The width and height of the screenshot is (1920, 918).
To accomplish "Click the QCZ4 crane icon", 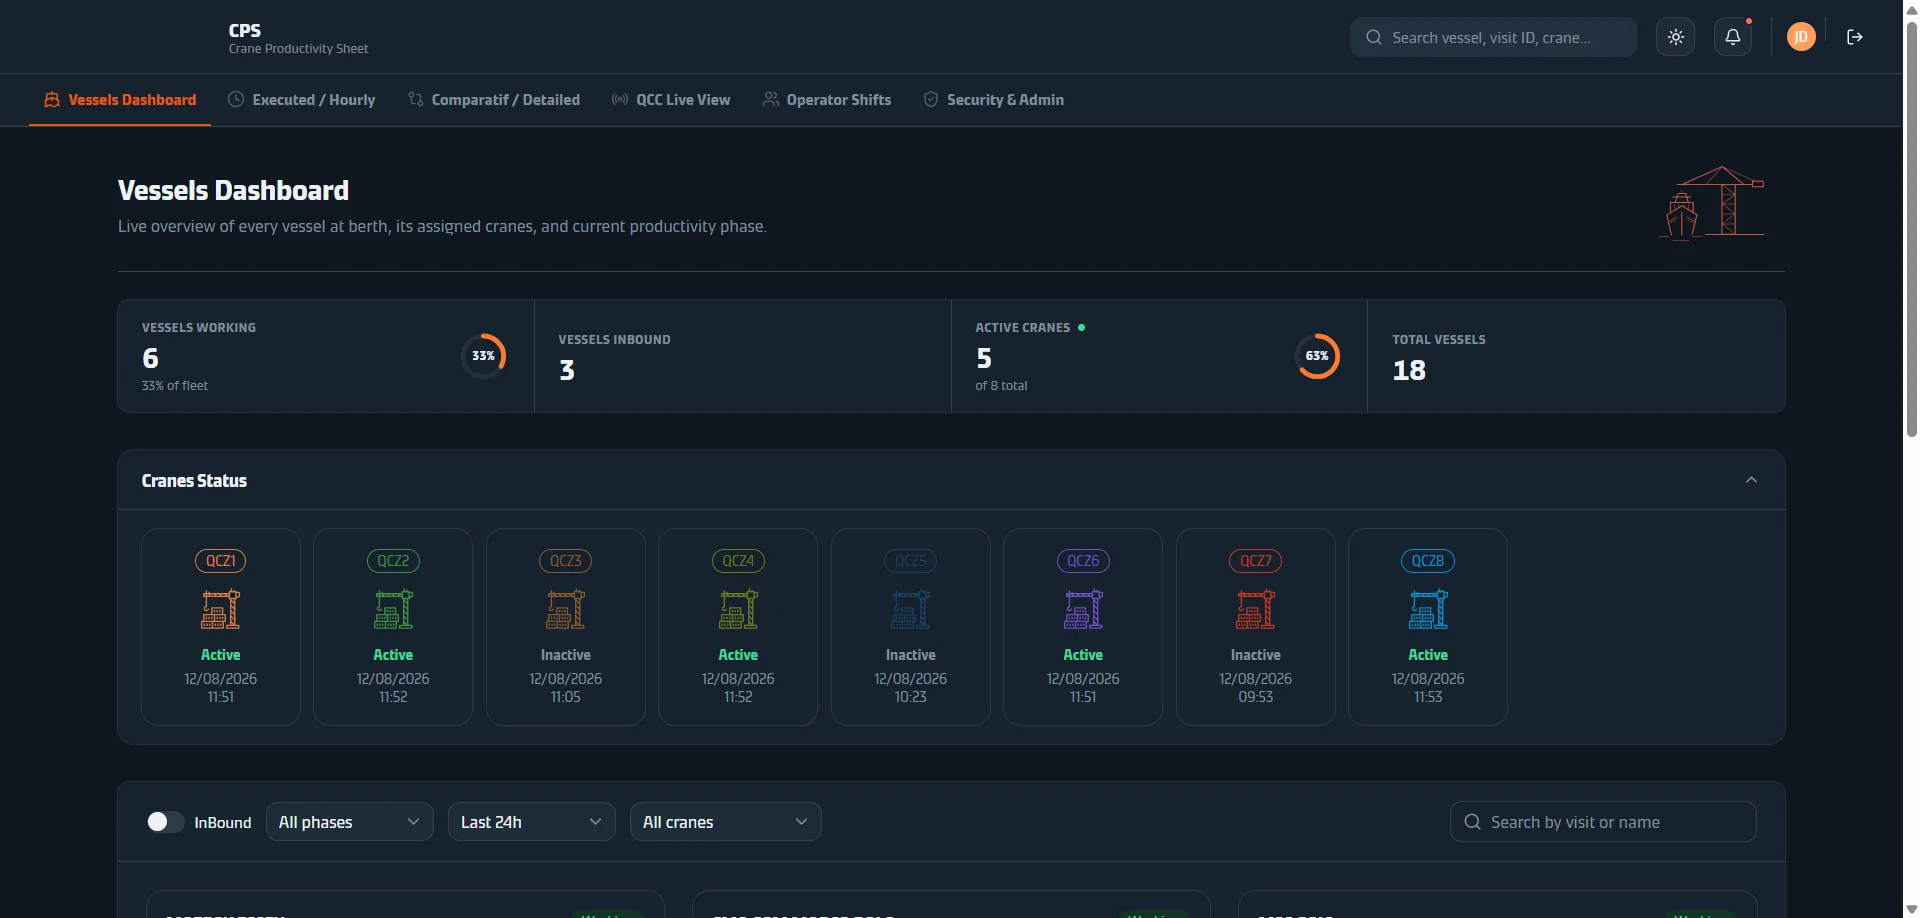I will point(738,609).
